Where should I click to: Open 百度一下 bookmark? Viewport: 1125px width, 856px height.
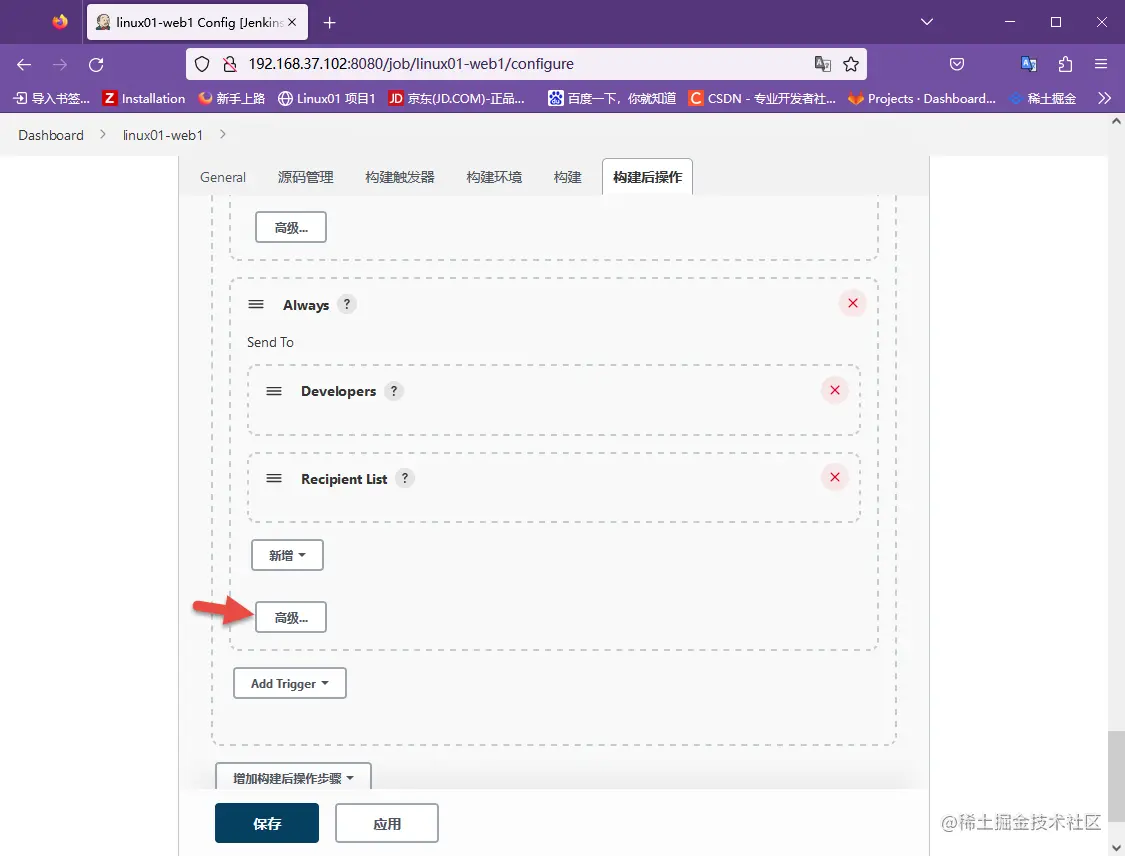612,98
